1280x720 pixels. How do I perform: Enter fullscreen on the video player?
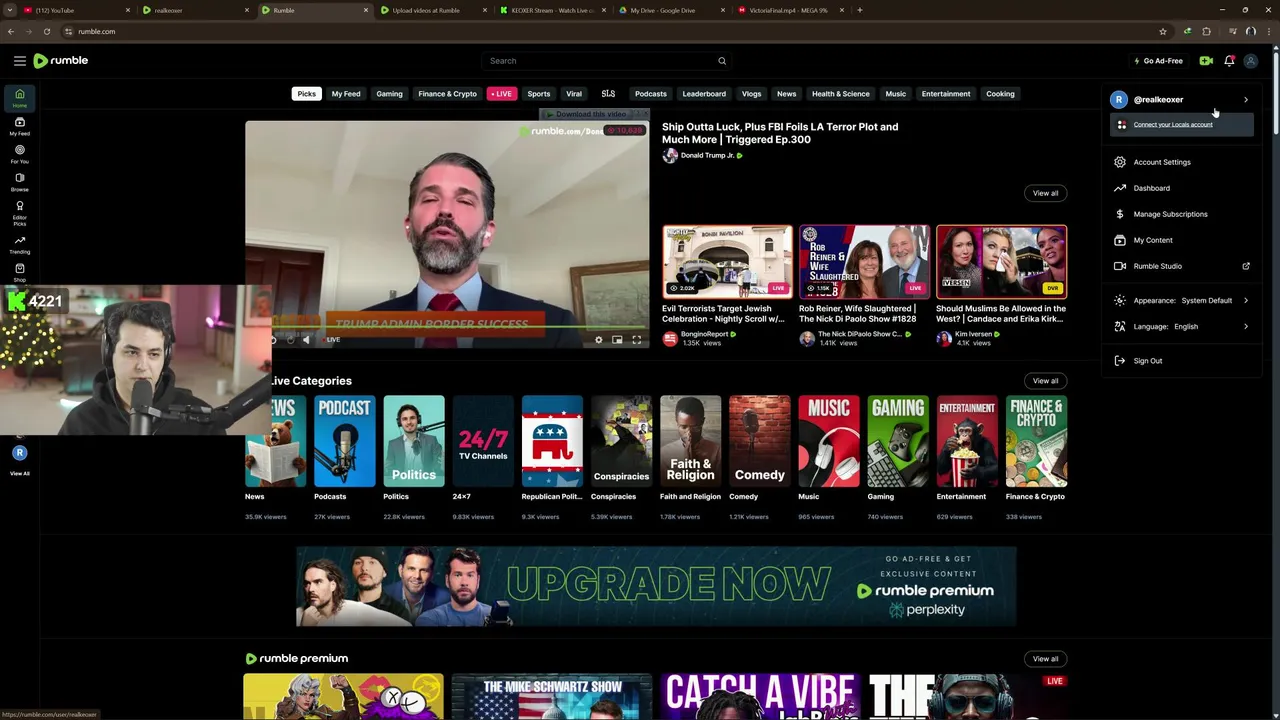(636, 340)
